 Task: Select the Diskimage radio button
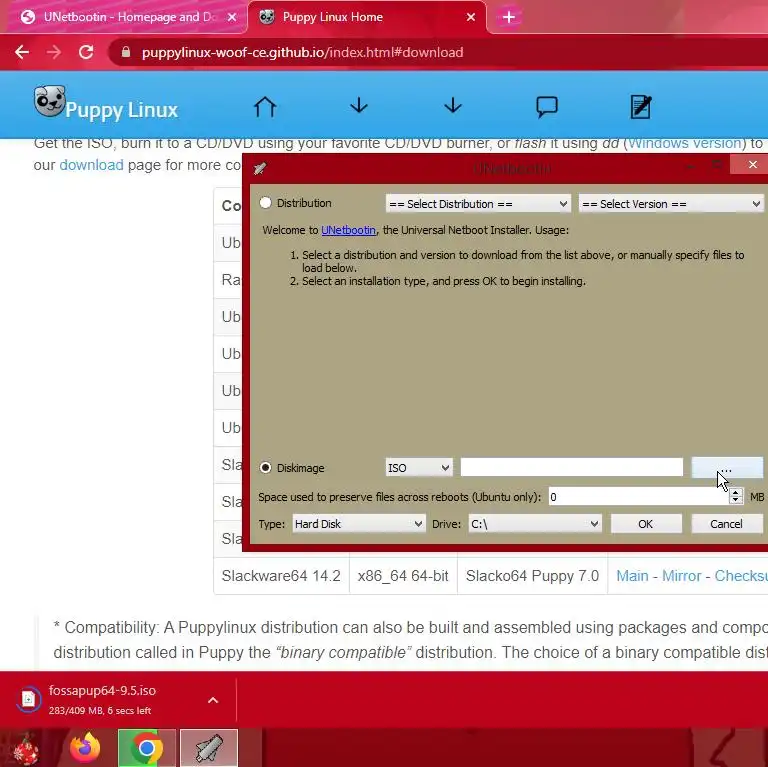(x=265, y=467)
